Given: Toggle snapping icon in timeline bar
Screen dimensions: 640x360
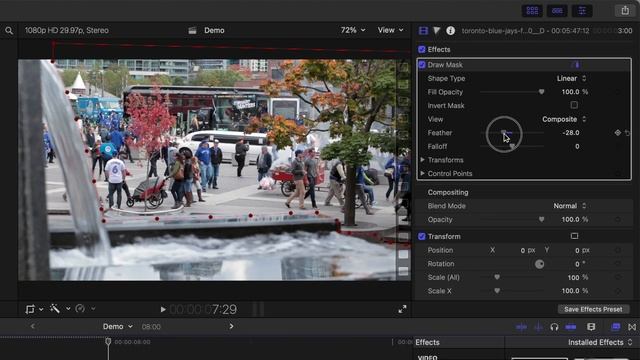Looking at the screenshot, I should (571, 327).
